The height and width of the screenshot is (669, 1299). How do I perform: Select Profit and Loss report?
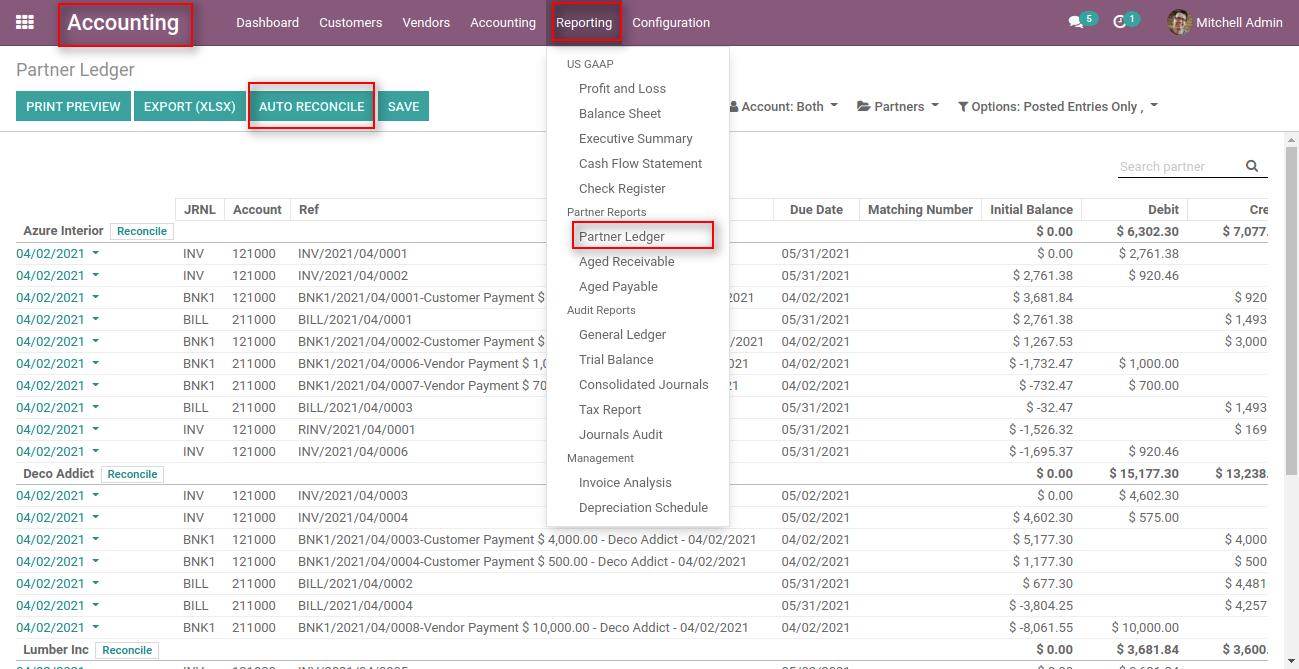click(622, 88)
